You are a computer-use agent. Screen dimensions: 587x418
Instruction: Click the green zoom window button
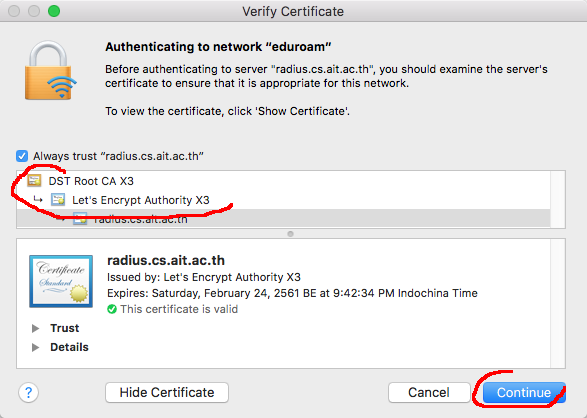point(54,11)
